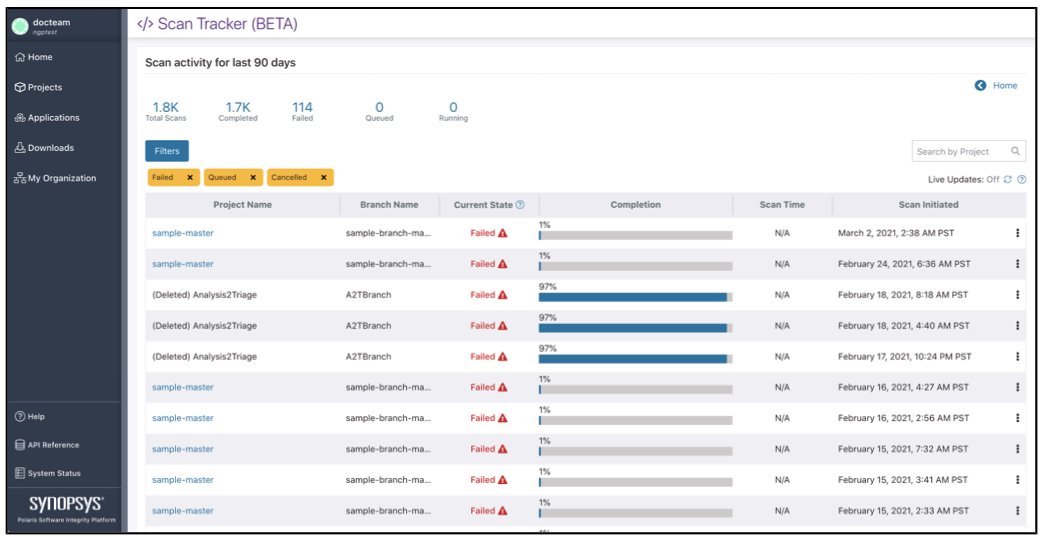The height and width of the screenshot is (537, 1040).
Task: Open actions menu for February 24 scan
Action: coord(1017,264)
